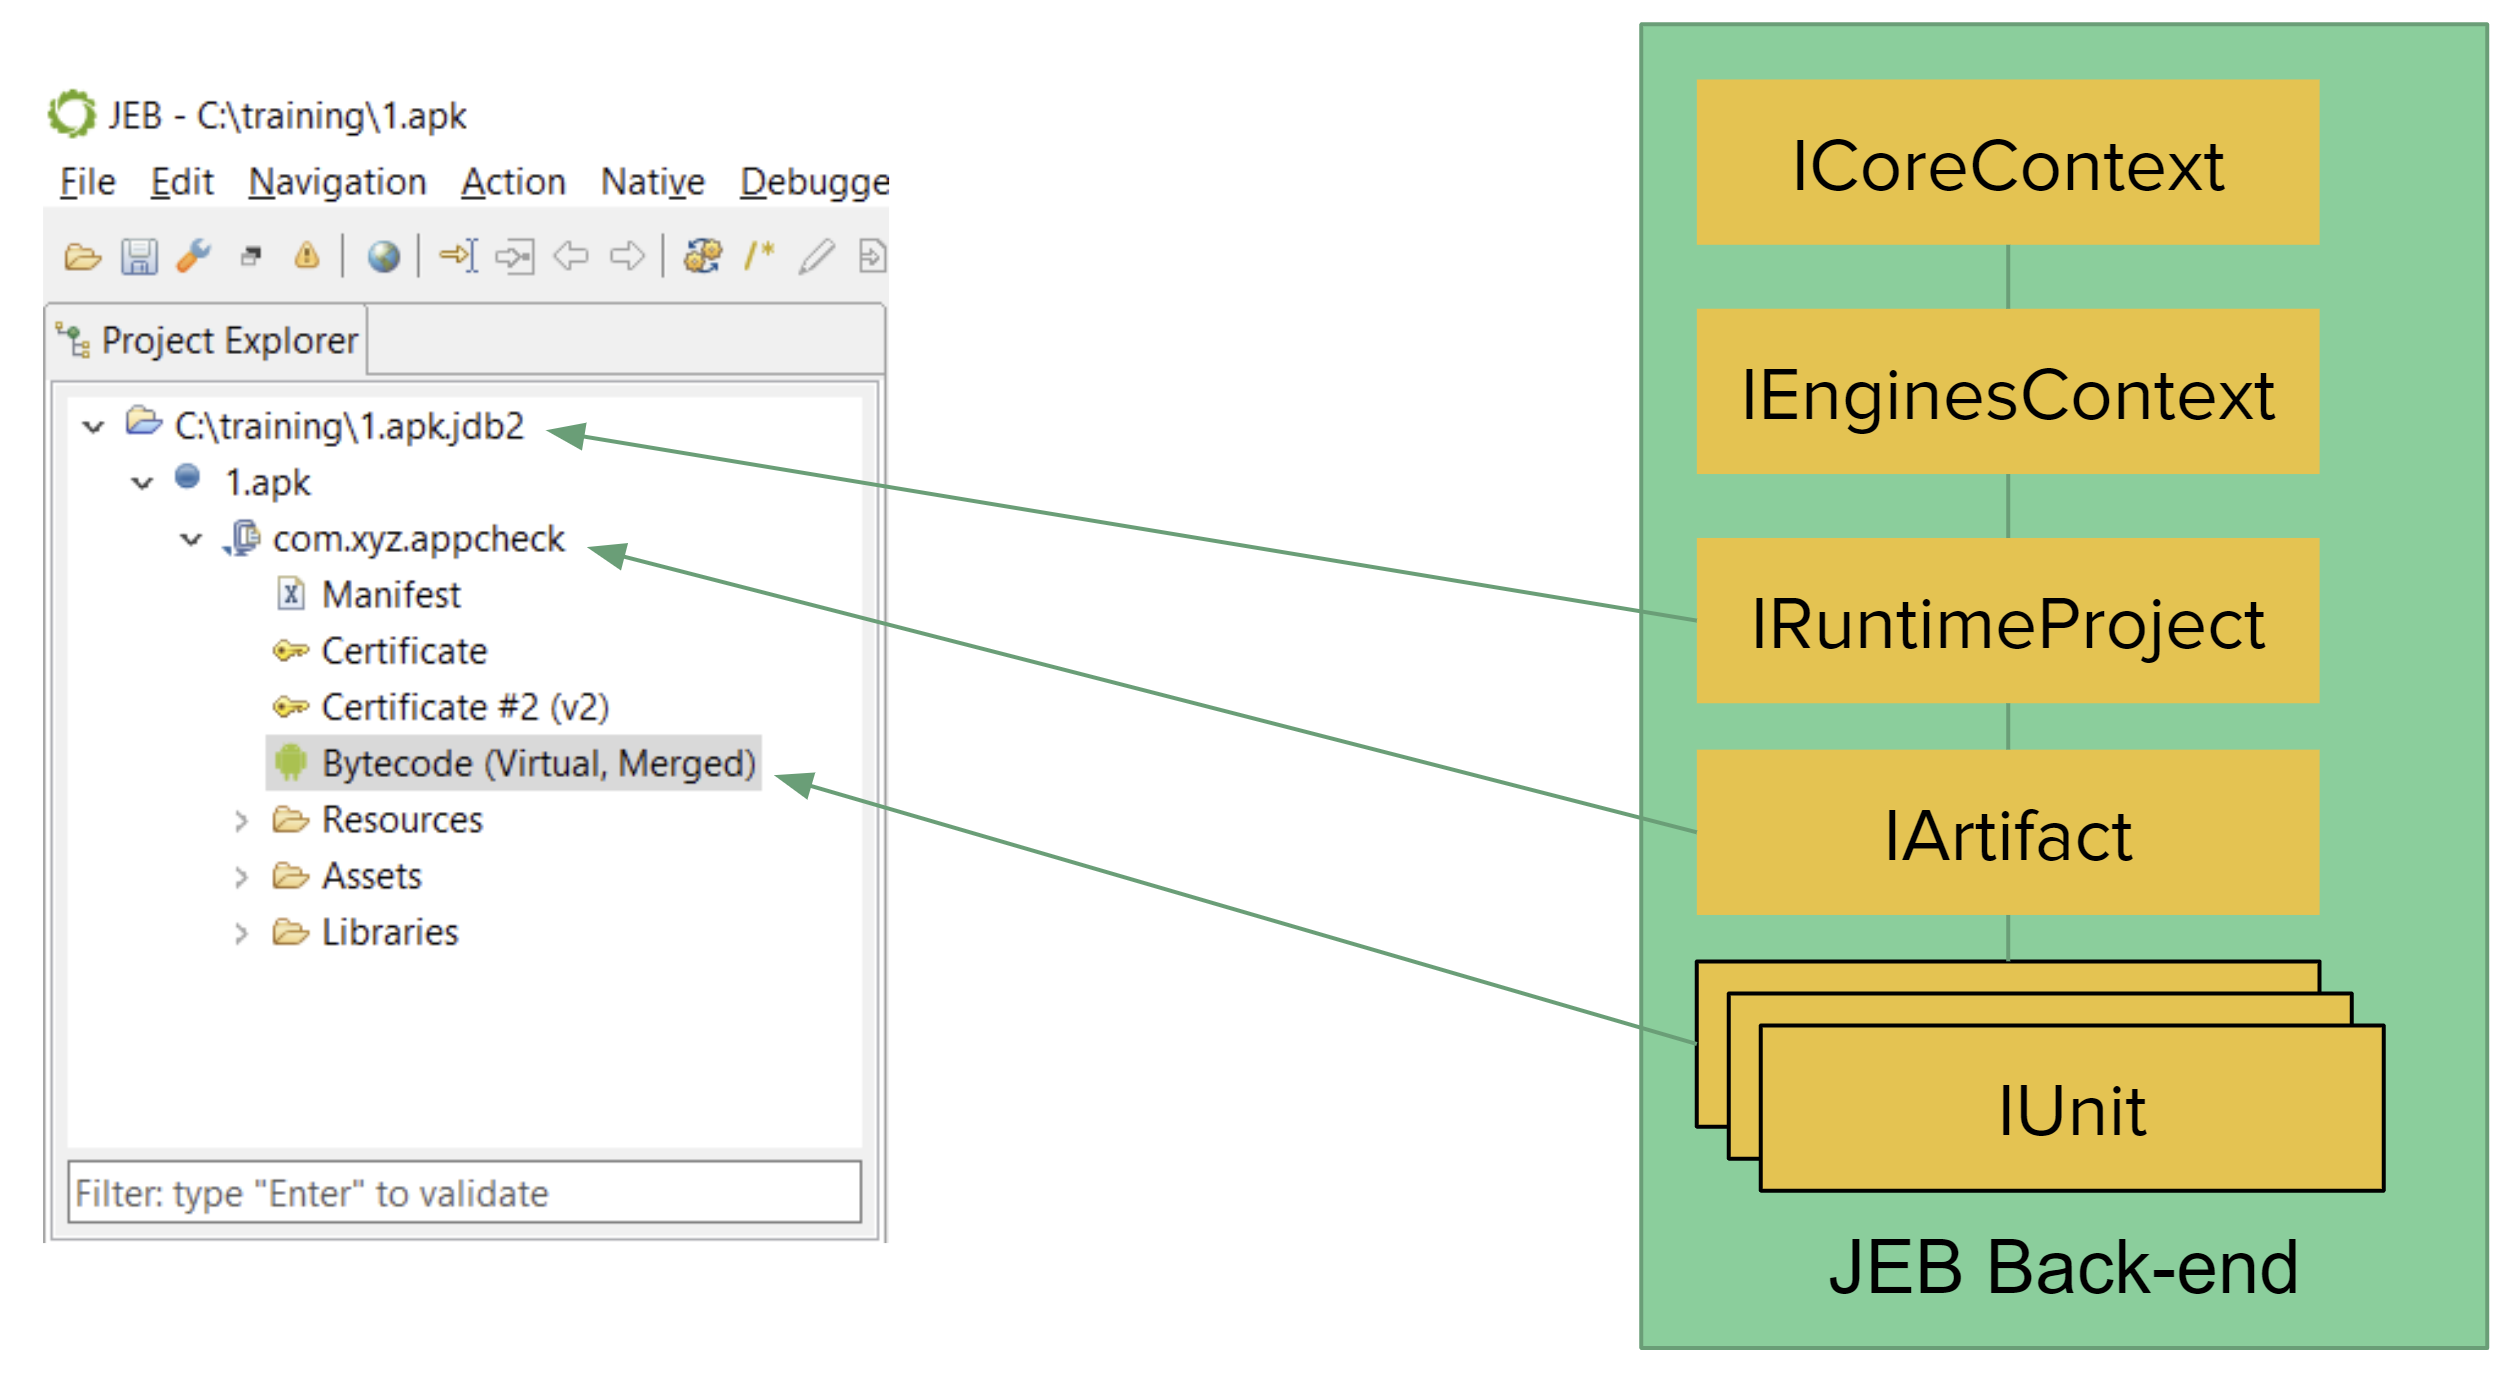Click the yellow /* comment toolbar icon

click(759, 256)
